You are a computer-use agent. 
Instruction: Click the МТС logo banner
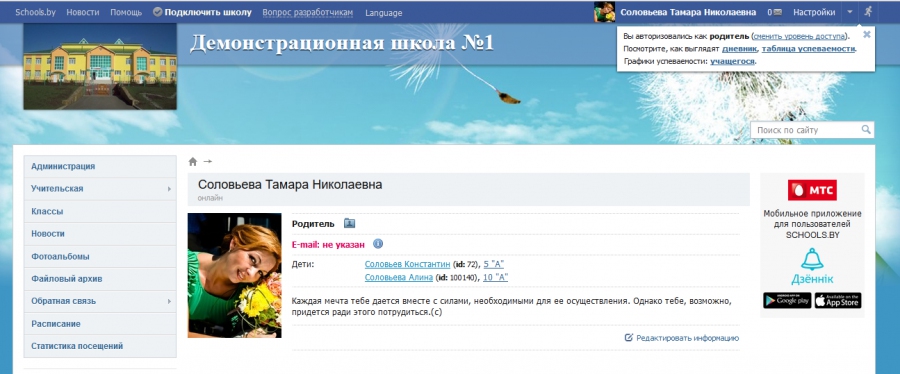coord(812,190)
